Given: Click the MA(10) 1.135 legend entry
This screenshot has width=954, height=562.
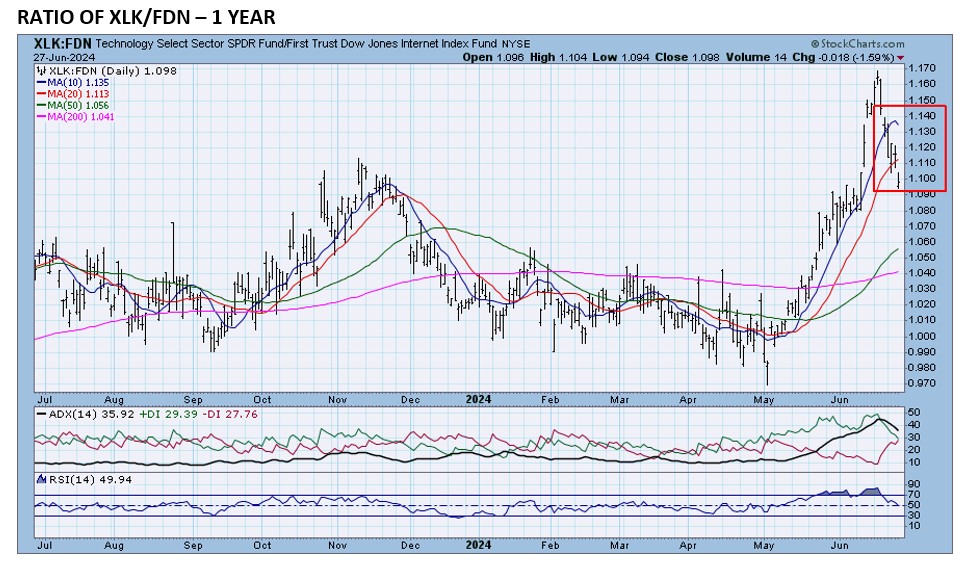Looking at the screenshot, I should coord(73,83).
